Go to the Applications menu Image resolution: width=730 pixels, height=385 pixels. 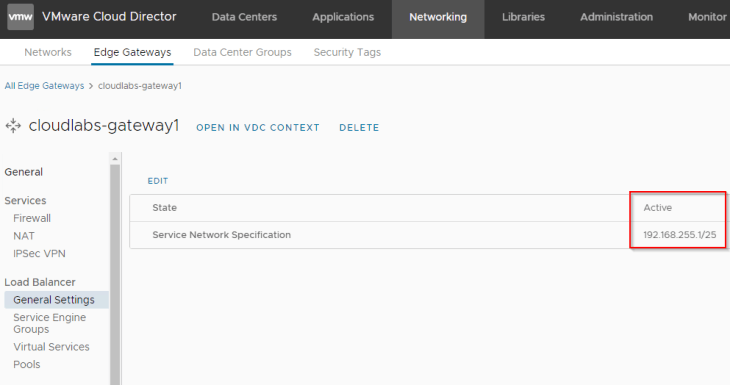343,17
